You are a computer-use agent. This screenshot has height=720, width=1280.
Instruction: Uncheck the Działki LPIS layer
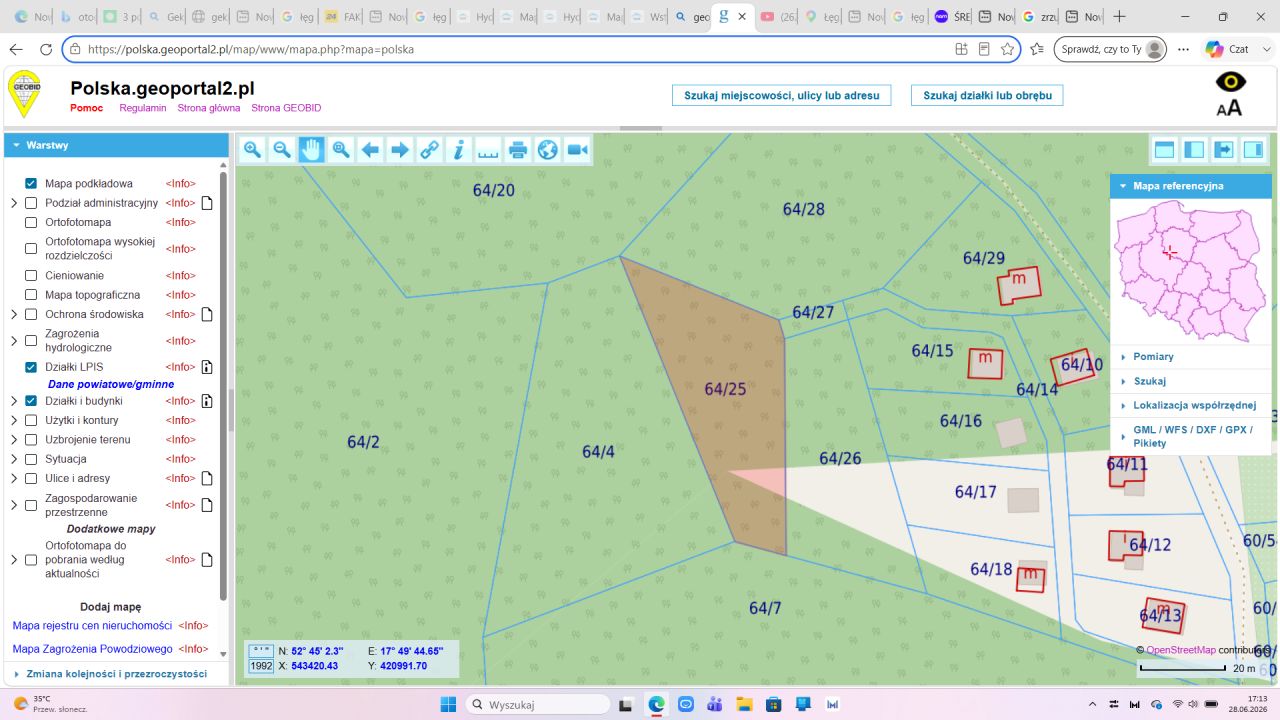pos(31,367)
